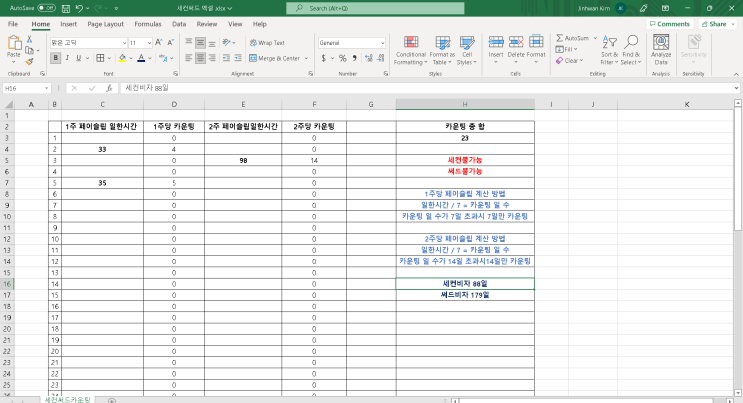This screenshot has width=743, height=403.
Task: Toggle AutoSave switch
Action: [x=46, y=8]
